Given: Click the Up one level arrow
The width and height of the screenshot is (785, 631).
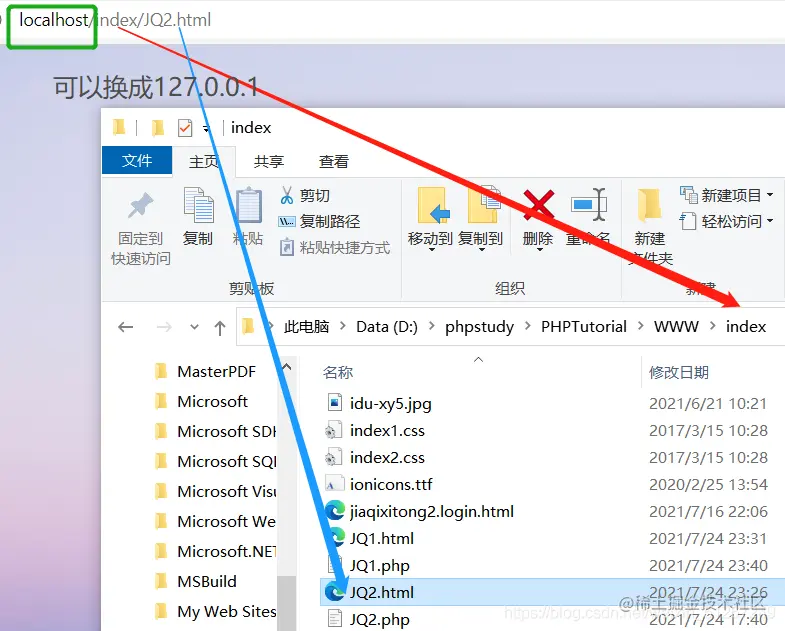Looking at the screenshot, I should click(x=220, y=328).
